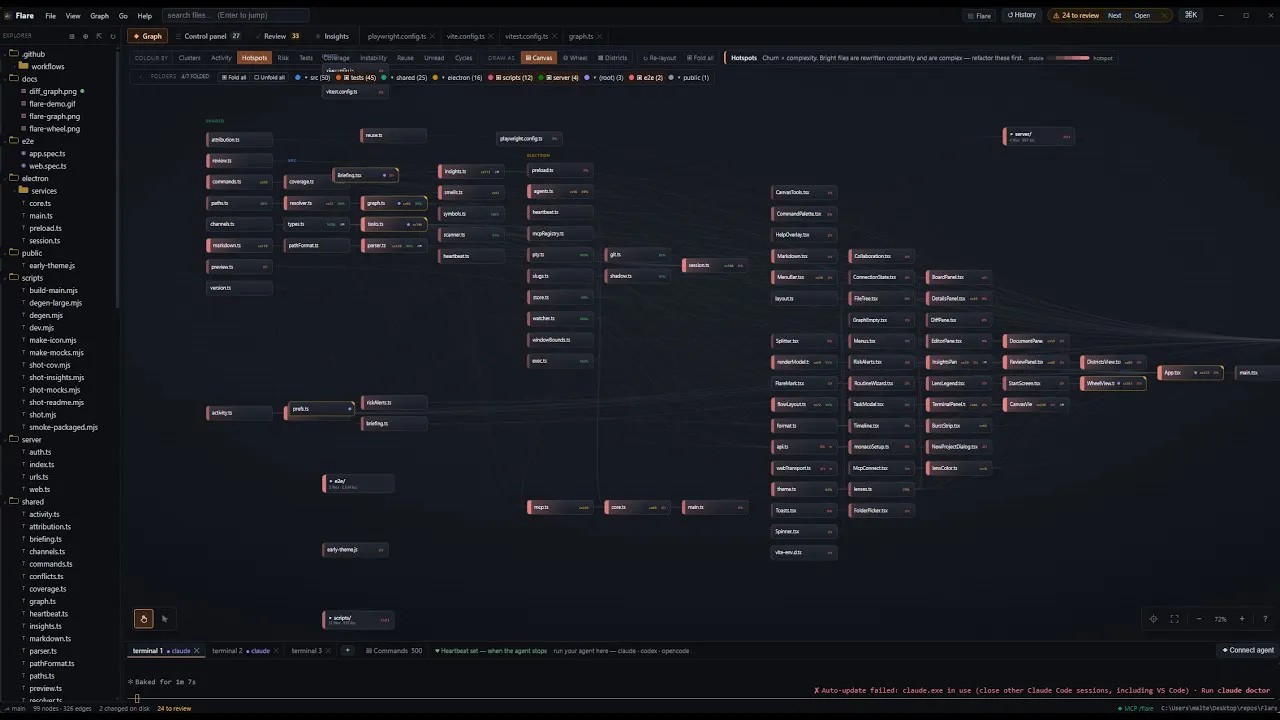1280x720 pixels.
Task: Unfold all folders
Action: (x=269, y=77)
